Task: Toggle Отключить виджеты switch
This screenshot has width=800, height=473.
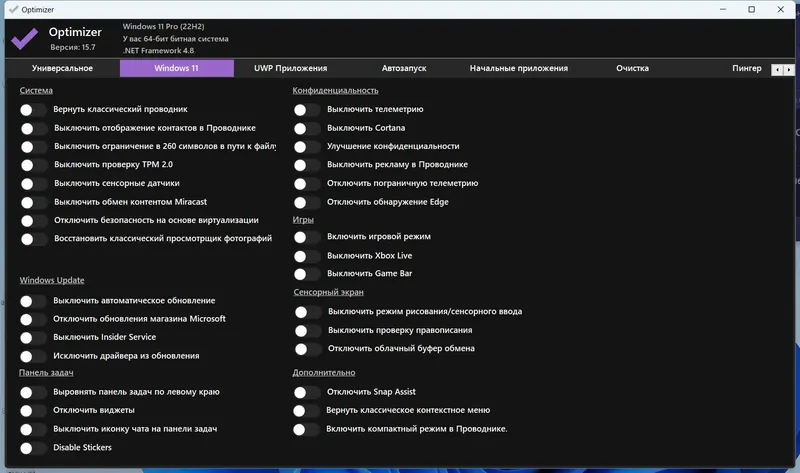Action: 33,411
